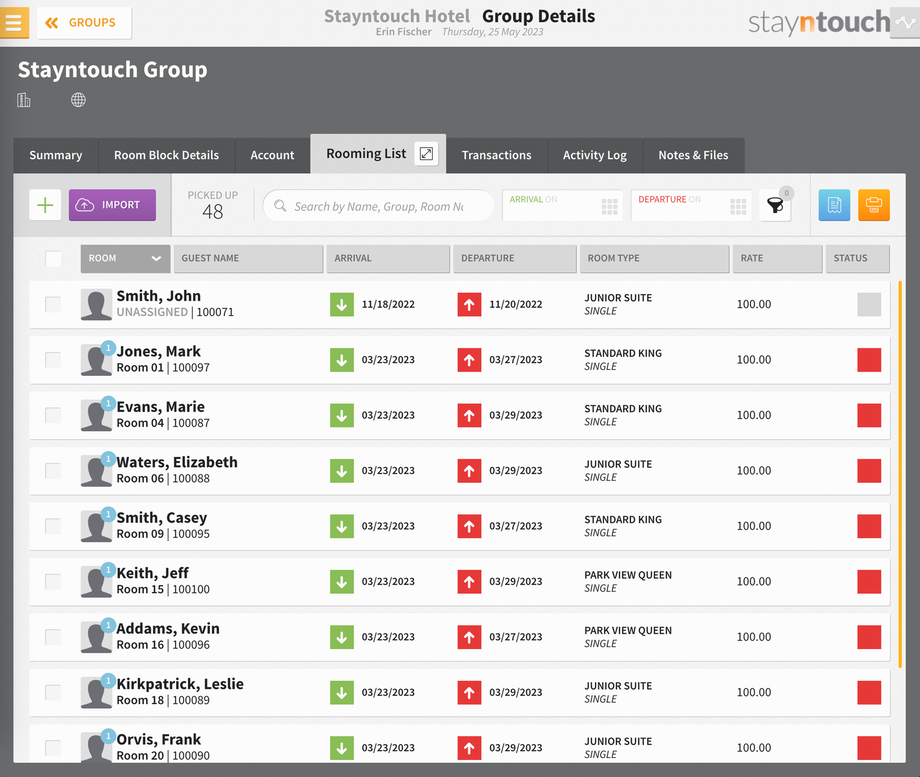Add a reservation with the plus button
920x777 pixels.
coord(45,205)
